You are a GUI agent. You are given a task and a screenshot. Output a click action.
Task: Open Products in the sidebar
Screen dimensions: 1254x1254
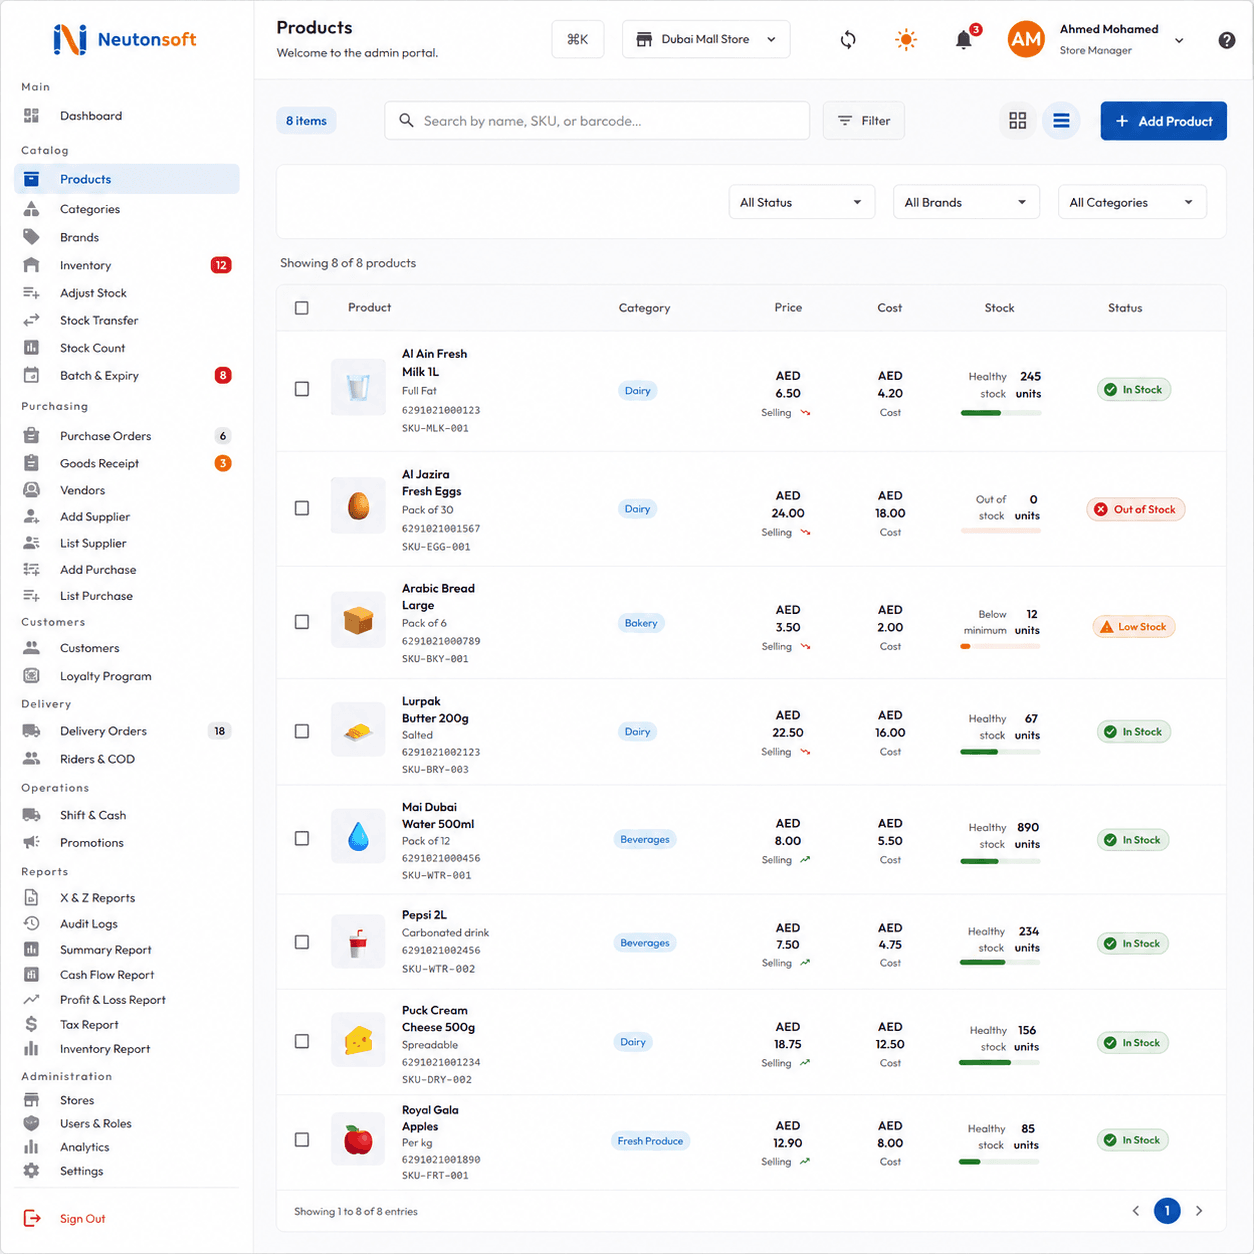(x=127, y=179)
